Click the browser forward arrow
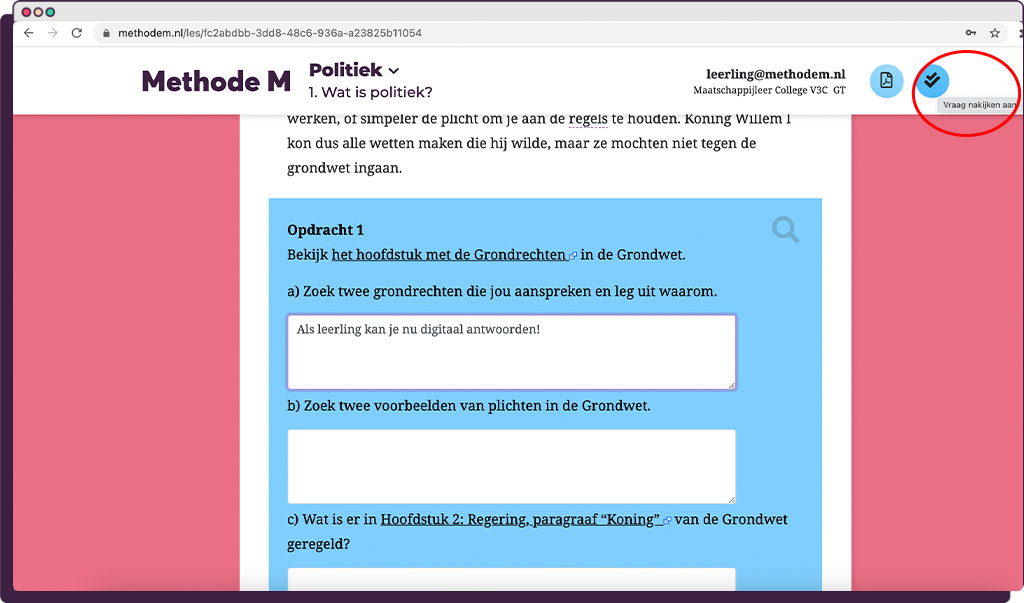 point(53,33)
